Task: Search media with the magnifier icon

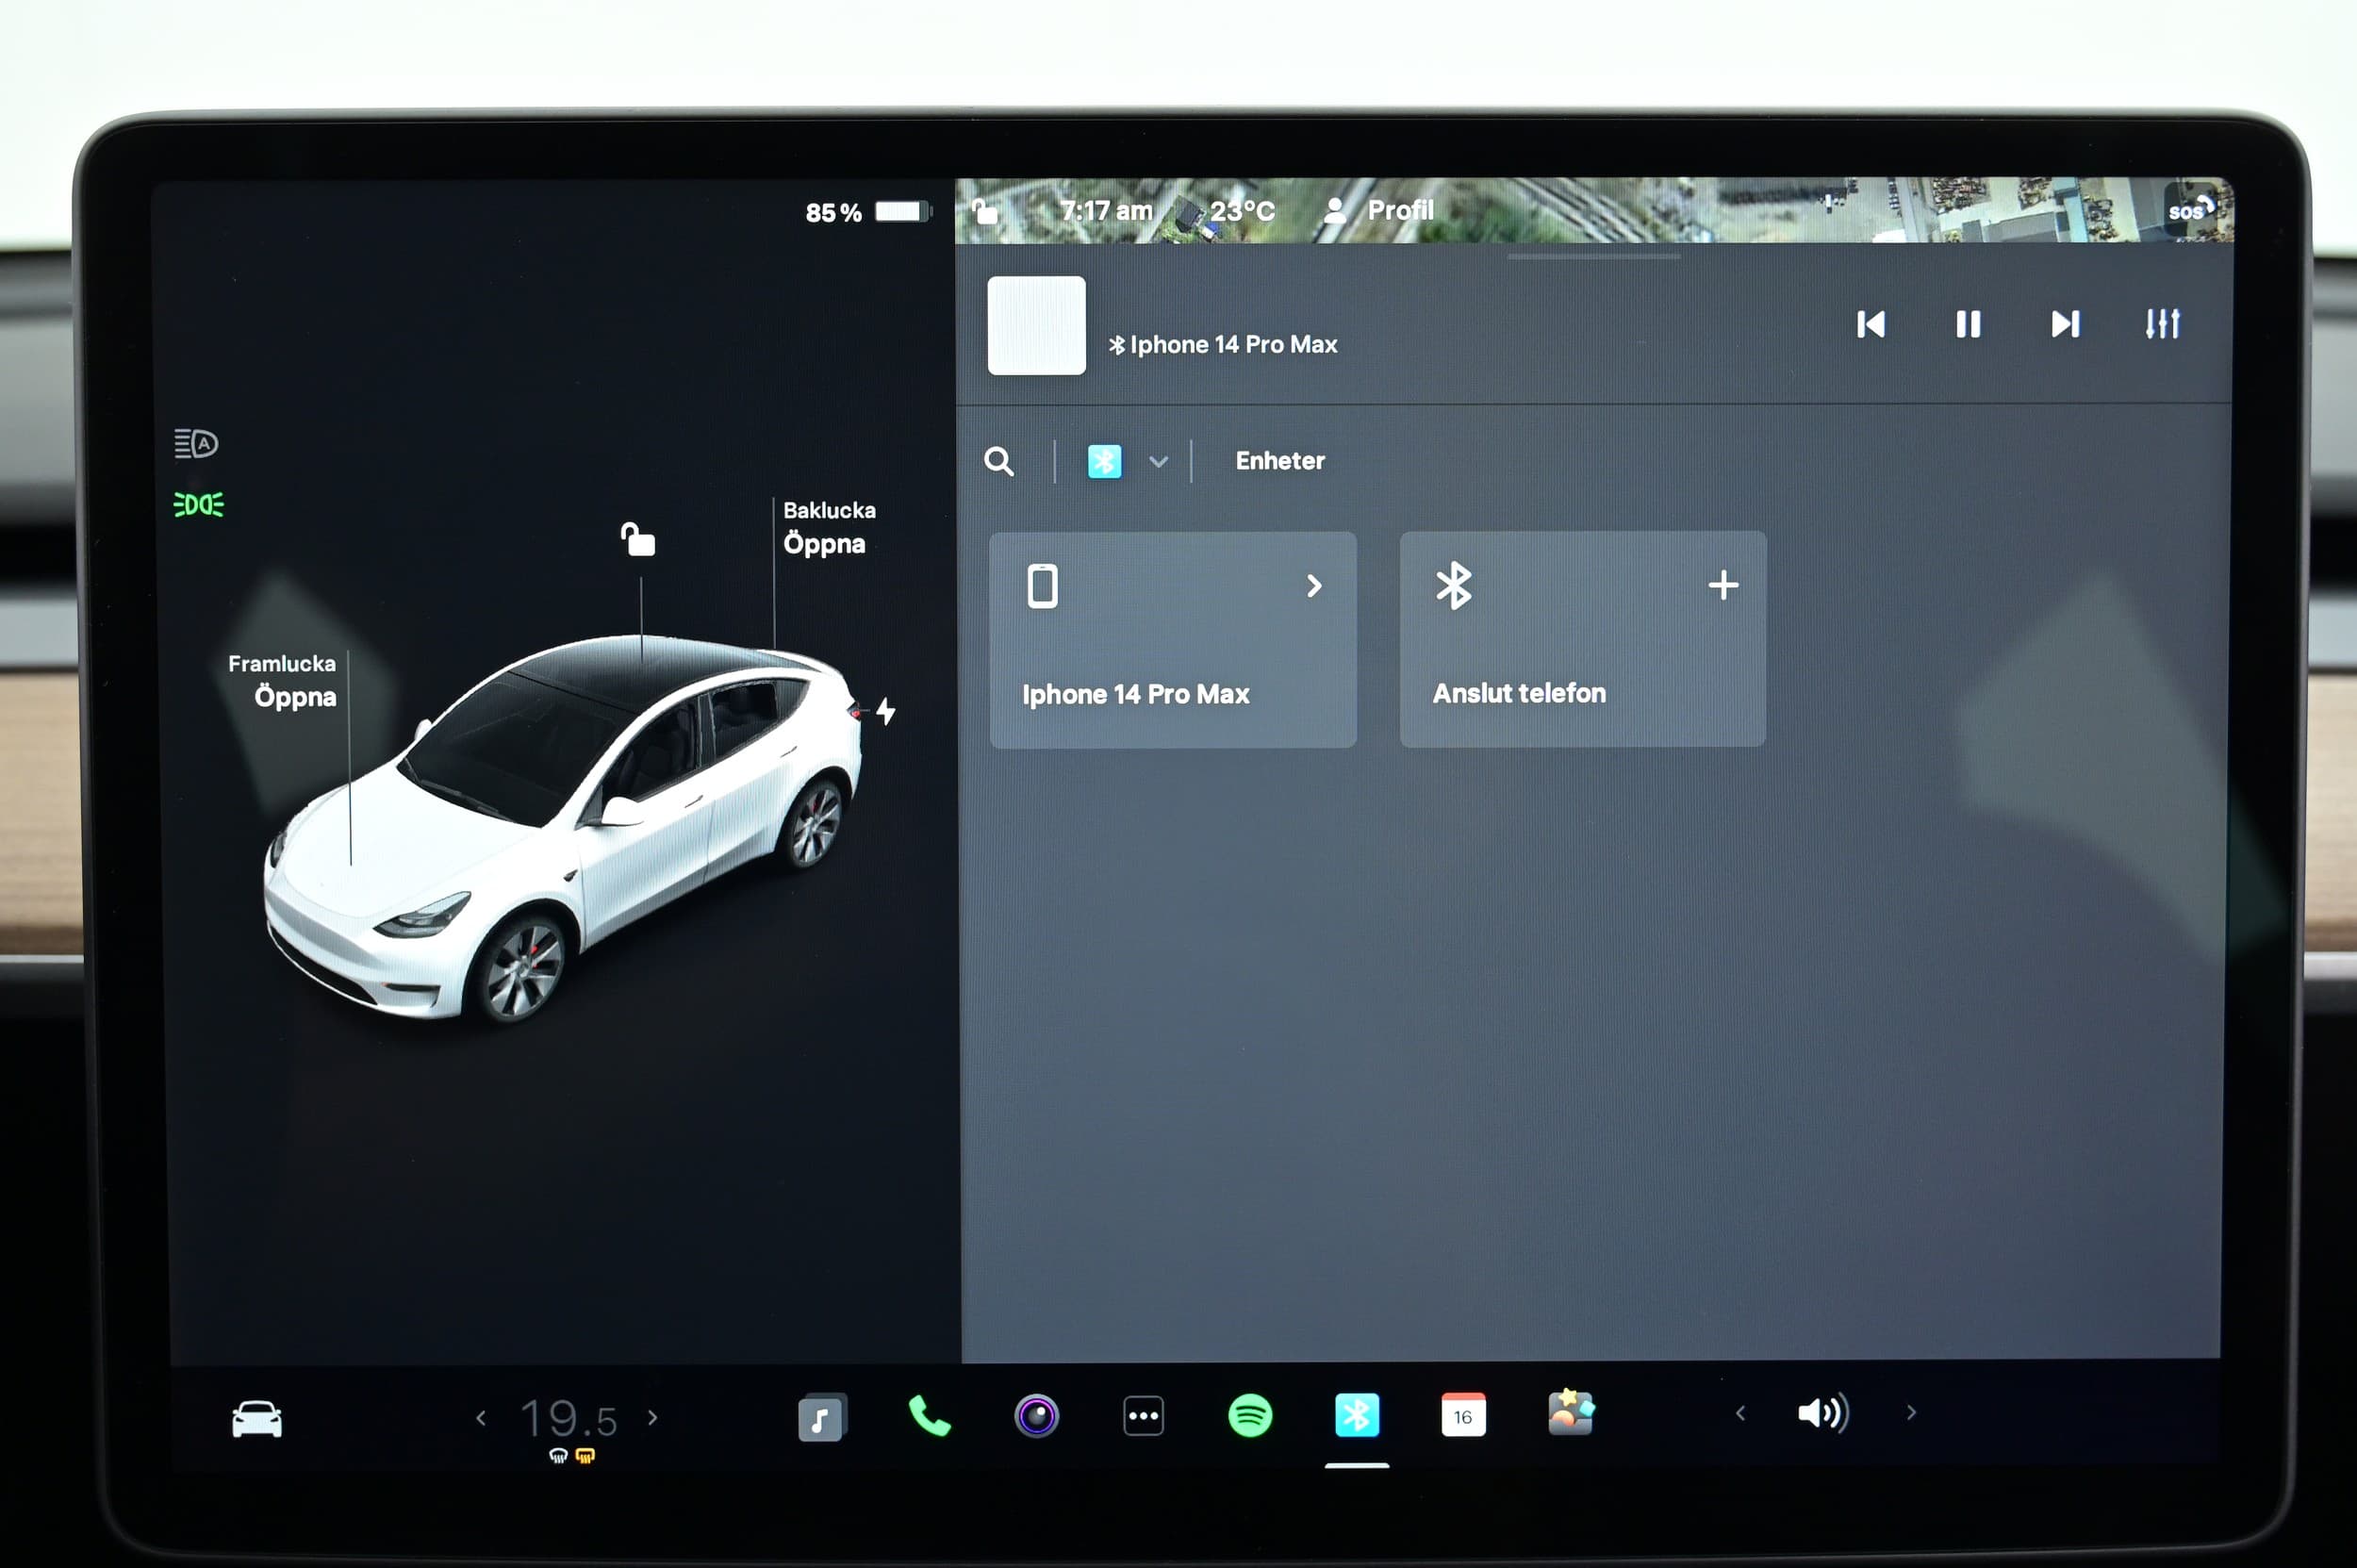Action: tap(999, 462)
